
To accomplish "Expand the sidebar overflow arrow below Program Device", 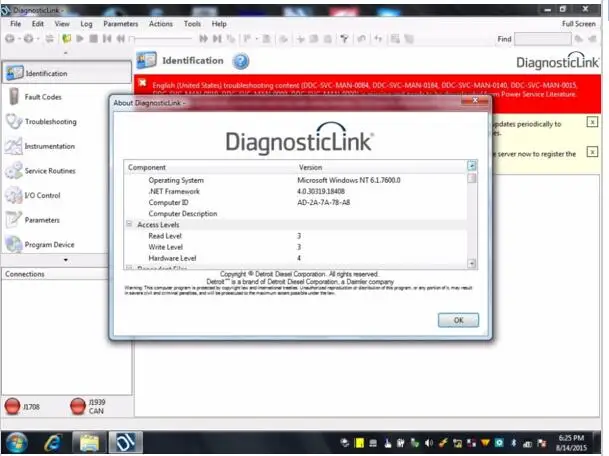I will pyautogui.click(x=66, y=260).
